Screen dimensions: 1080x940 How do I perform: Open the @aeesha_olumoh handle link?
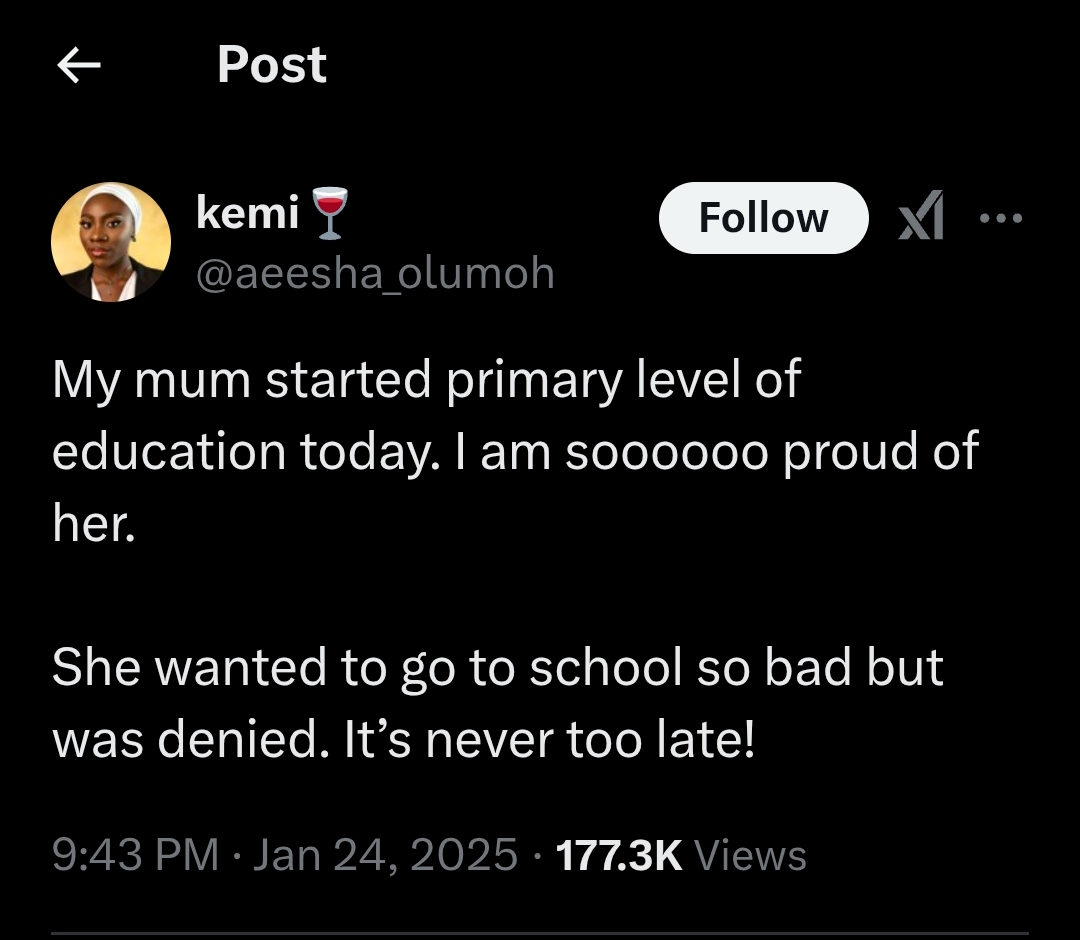click(x=375, y=272)
